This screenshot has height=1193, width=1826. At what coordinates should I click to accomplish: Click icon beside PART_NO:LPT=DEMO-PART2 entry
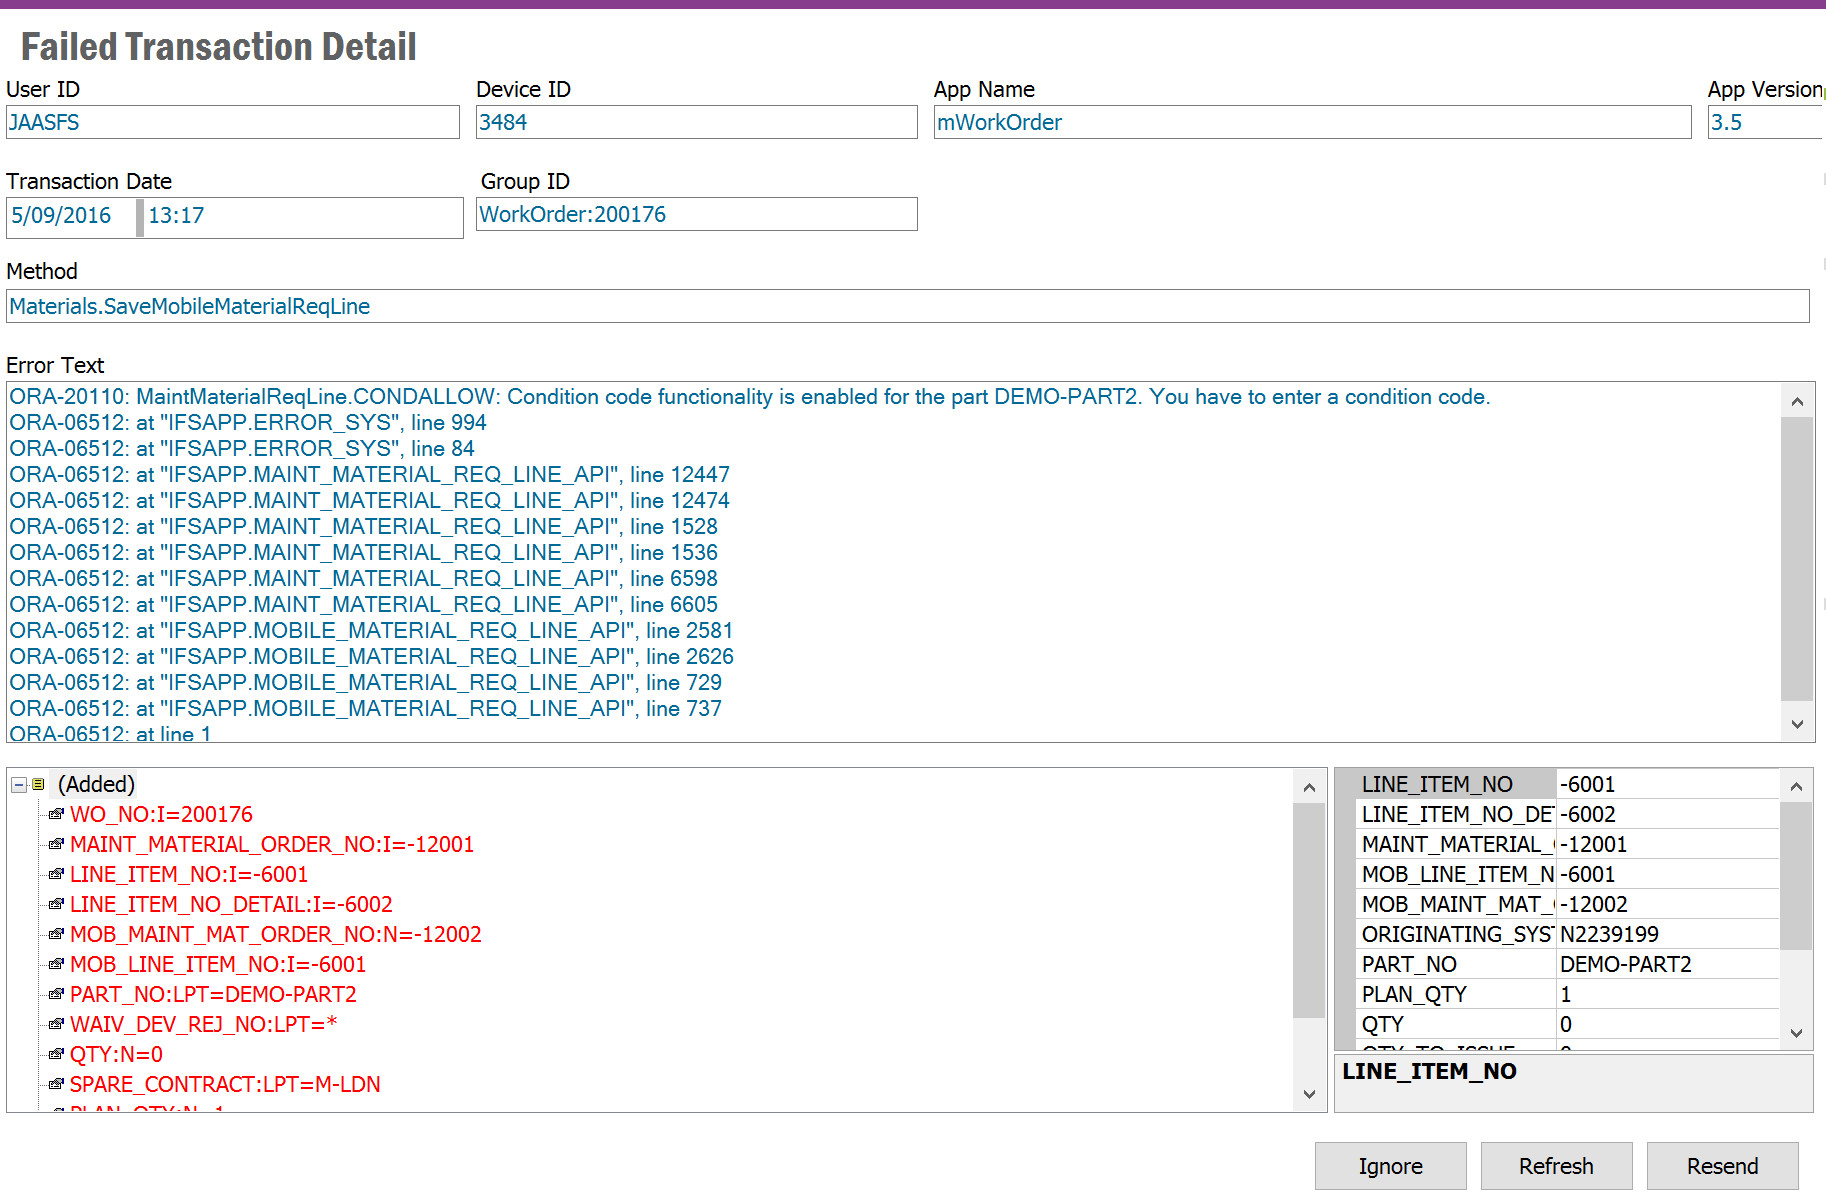(x=57, y=995)
